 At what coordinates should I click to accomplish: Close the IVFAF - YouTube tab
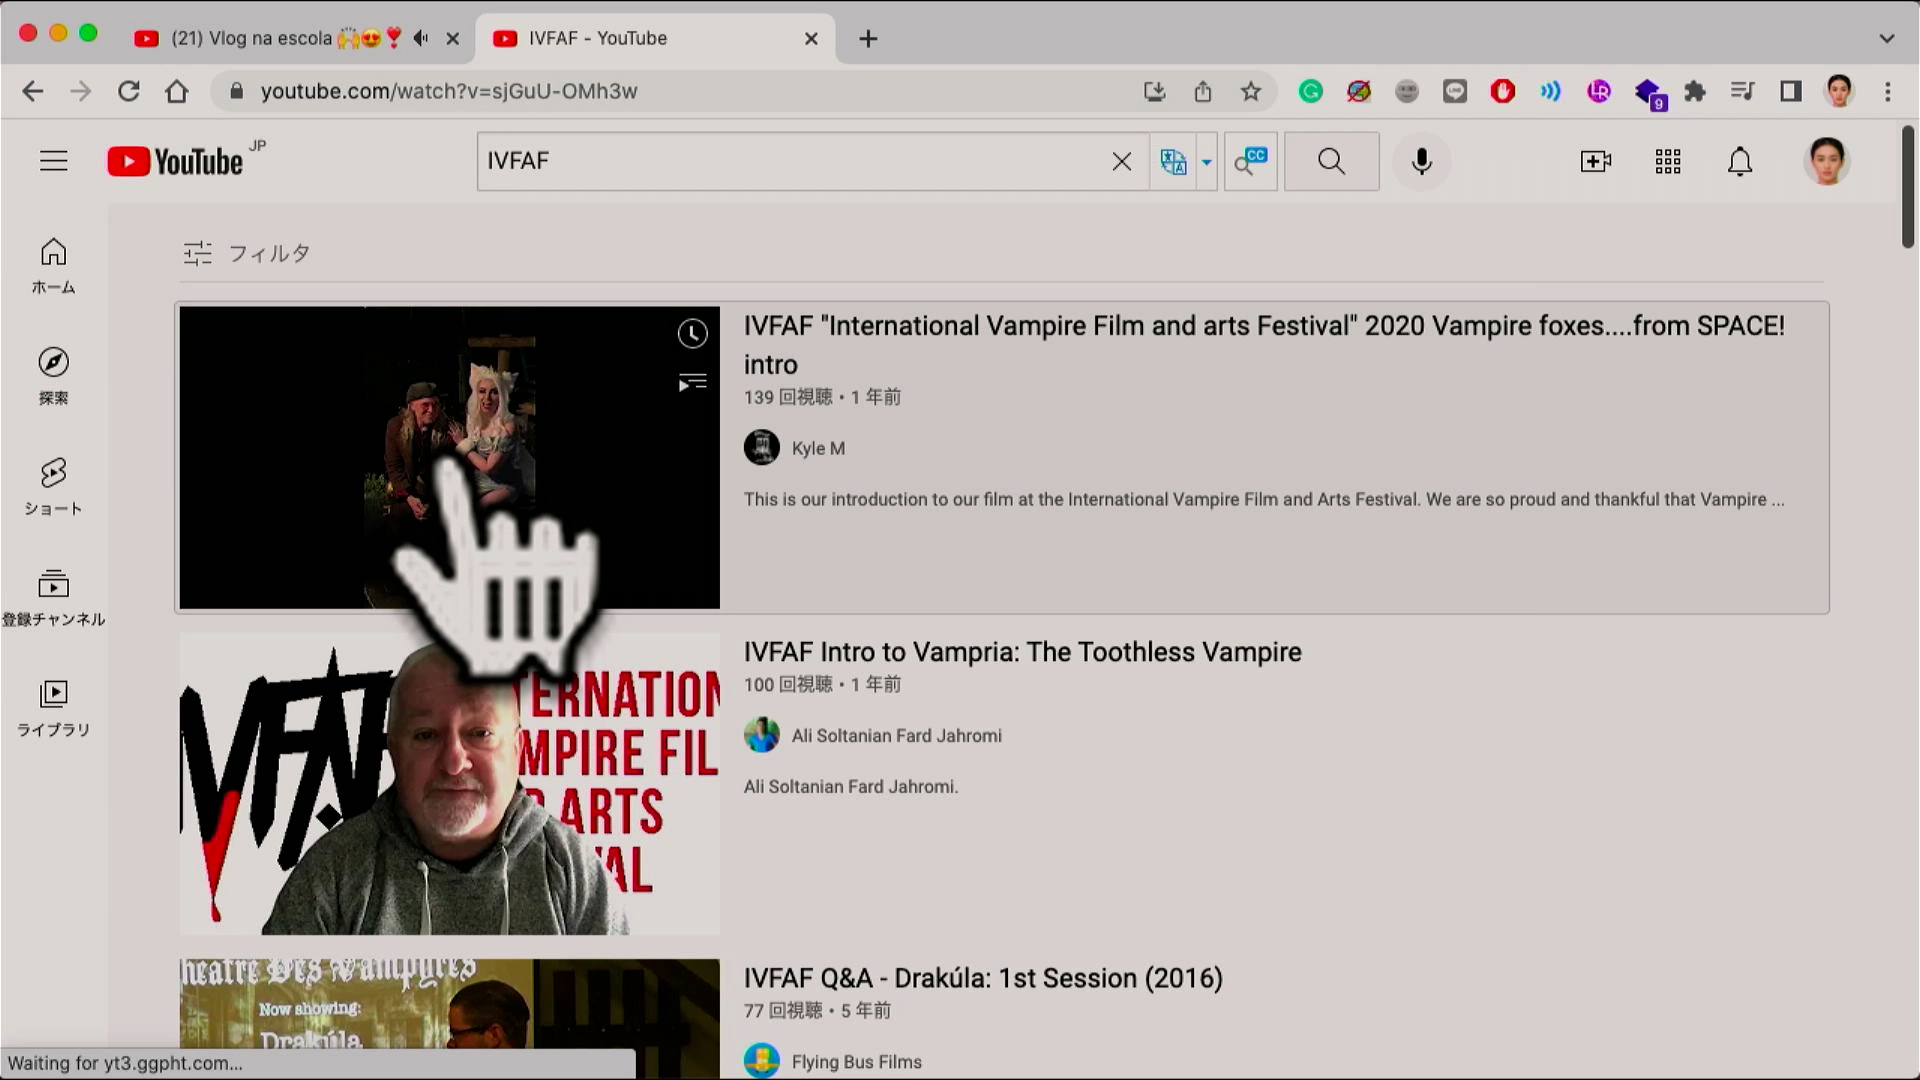click(811, 38)
